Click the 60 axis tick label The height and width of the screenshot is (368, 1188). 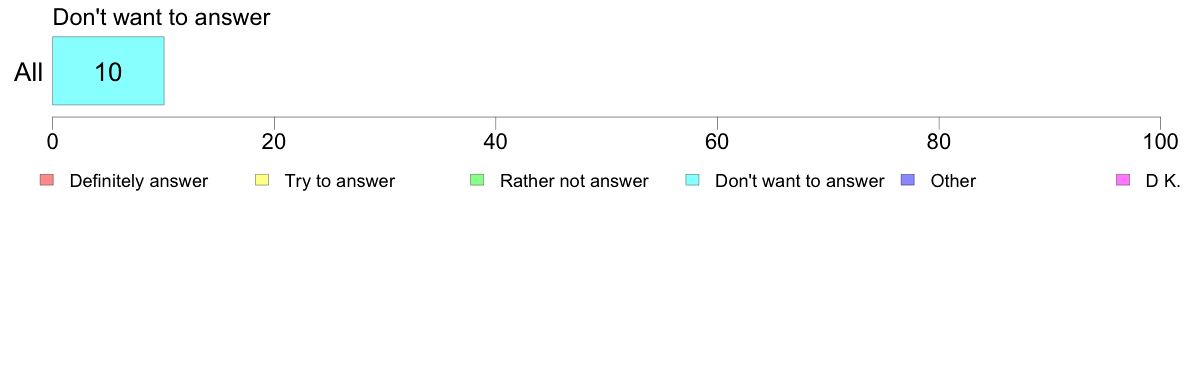(x=717, y=141)
